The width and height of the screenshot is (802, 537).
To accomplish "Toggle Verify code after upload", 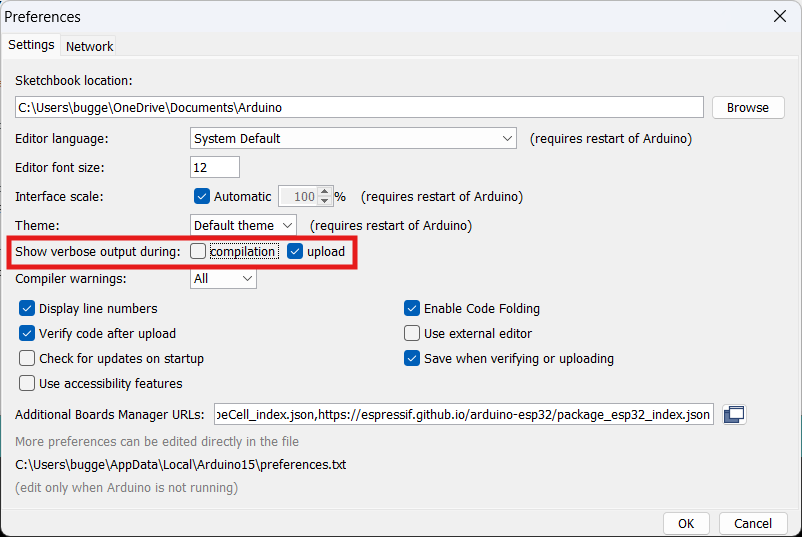I will click(x=27, y=333).
